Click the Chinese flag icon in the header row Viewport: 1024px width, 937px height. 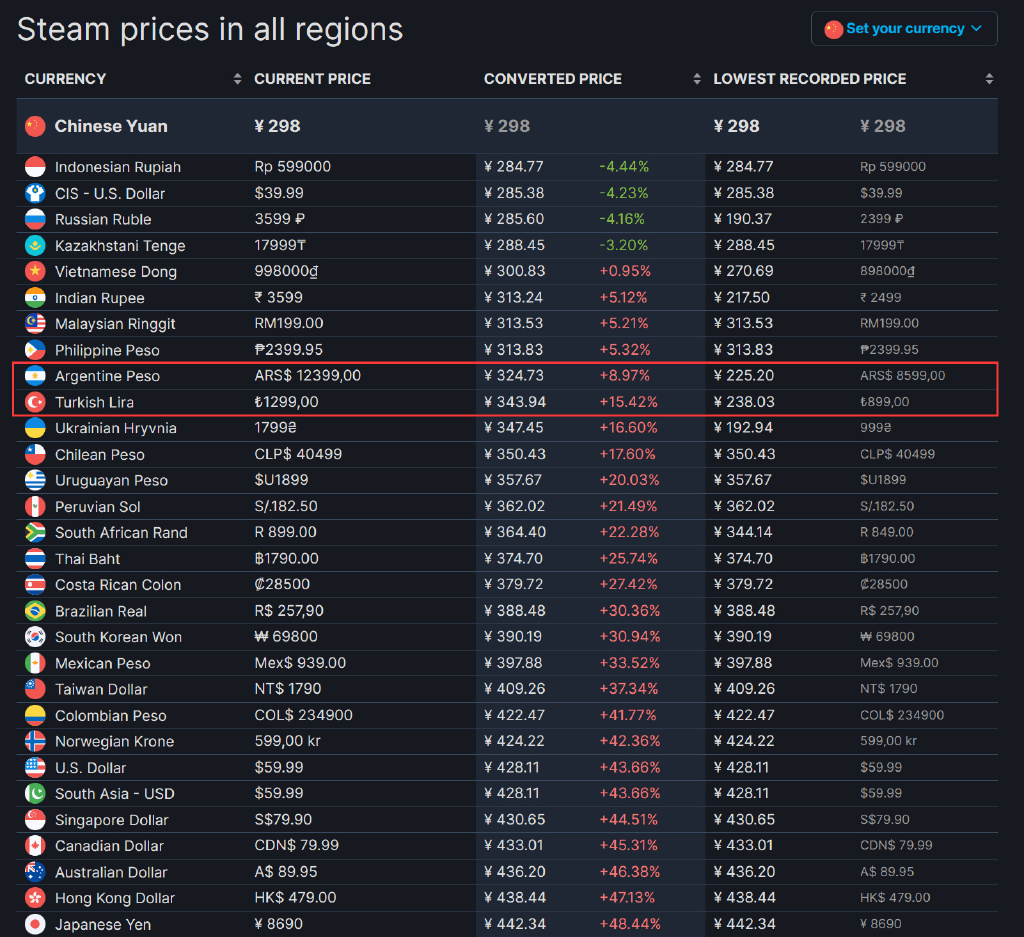36,126
